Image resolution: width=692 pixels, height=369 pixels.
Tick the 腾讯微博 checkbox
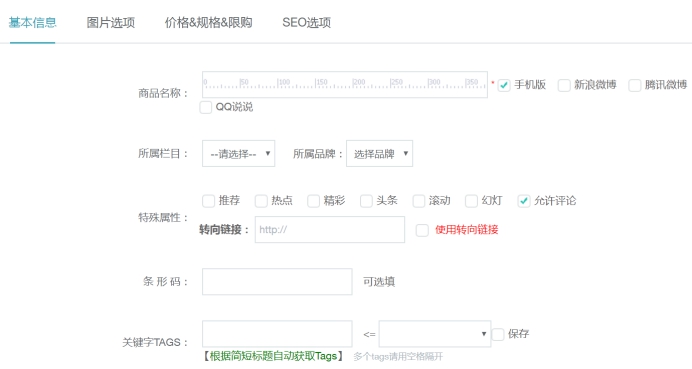coord(635,85)
